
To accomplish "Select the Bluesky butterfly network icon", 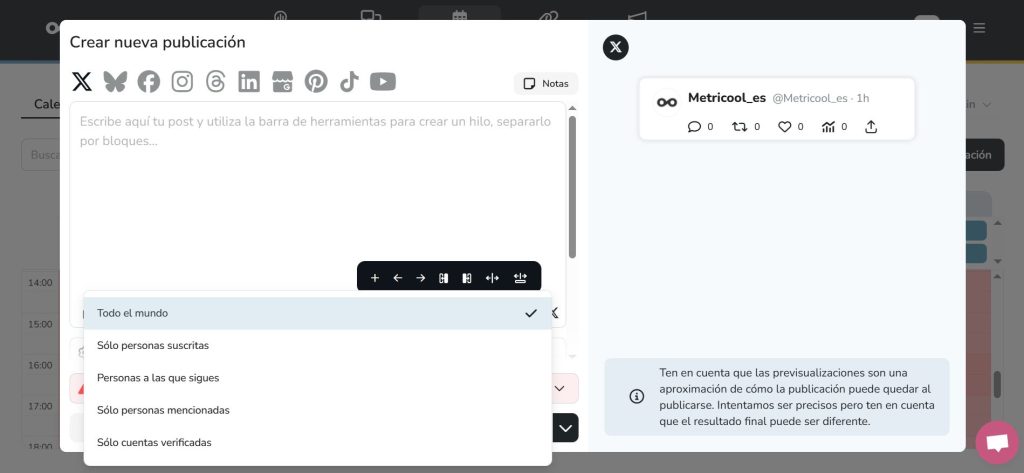I will (115, 82).
